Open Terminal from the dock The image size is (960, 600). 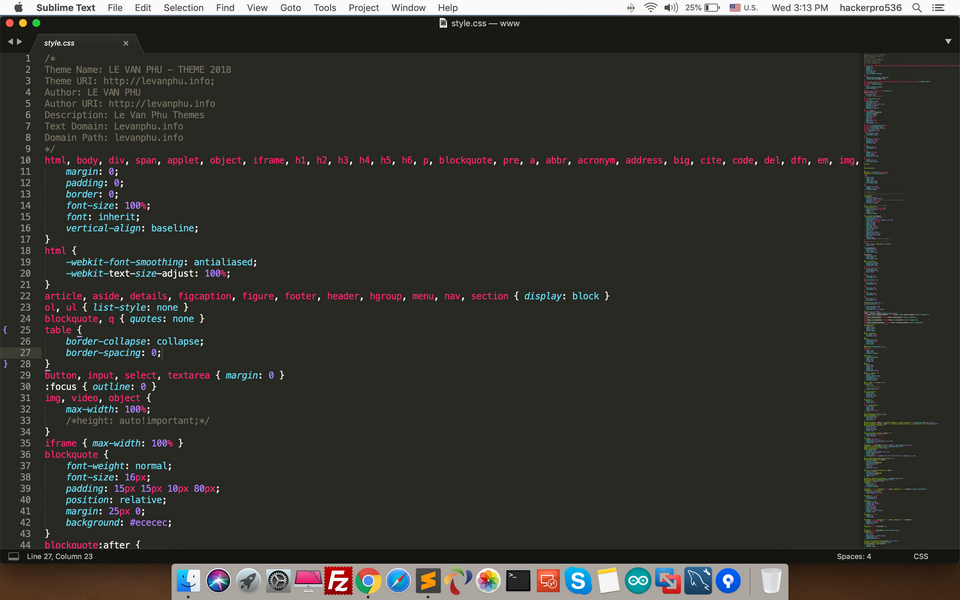tap(518, 580)
